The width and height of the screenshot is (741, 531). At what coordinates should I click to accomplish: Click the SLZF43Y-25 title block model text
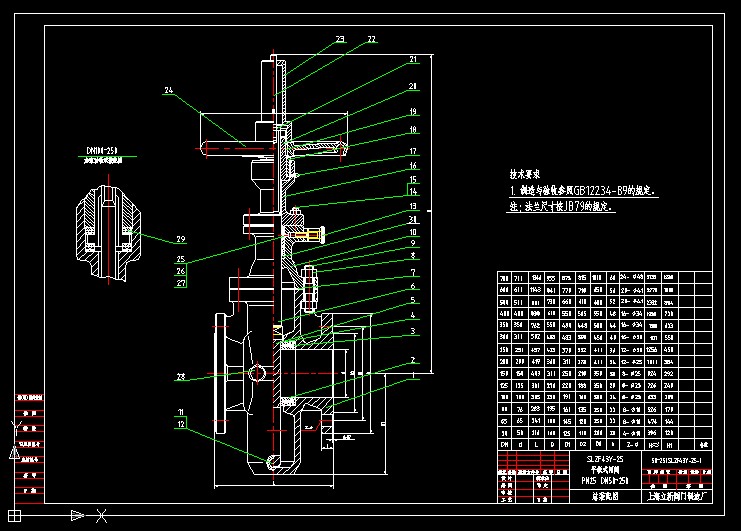[x=591, y=458]
